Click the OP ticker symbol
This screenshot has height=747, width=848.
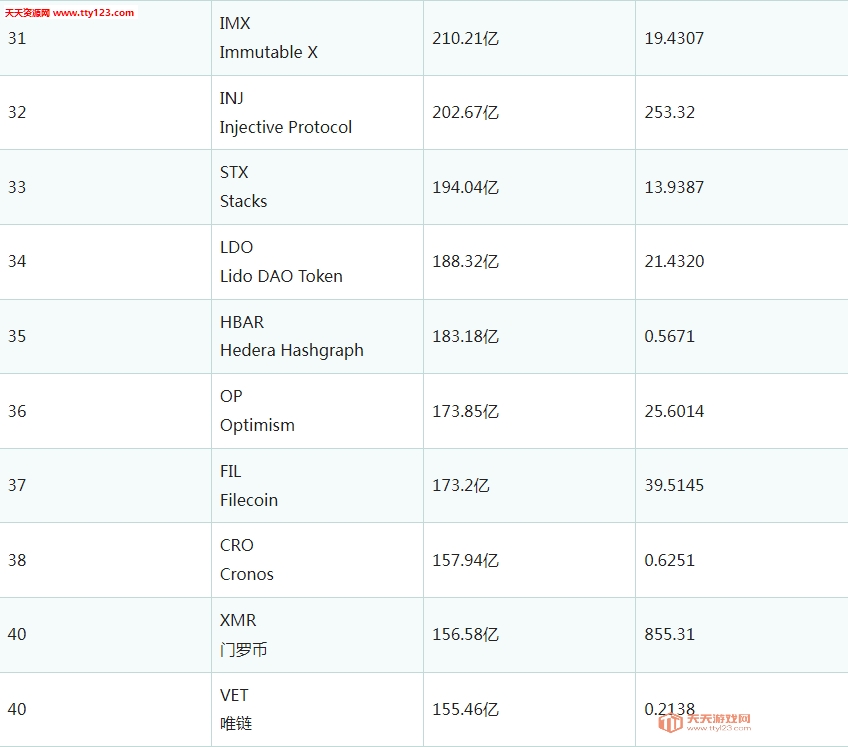click(231, 396)
